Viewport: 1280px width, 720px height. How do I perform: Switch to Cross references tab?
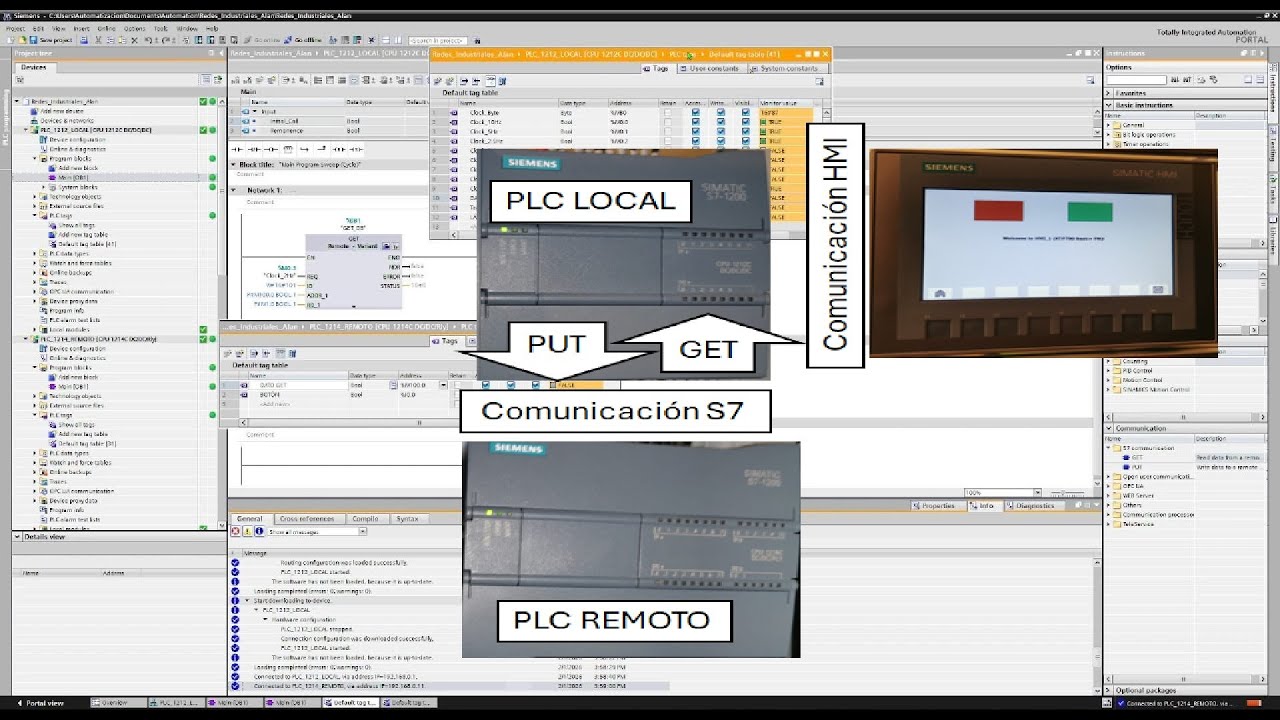(310, 519)
